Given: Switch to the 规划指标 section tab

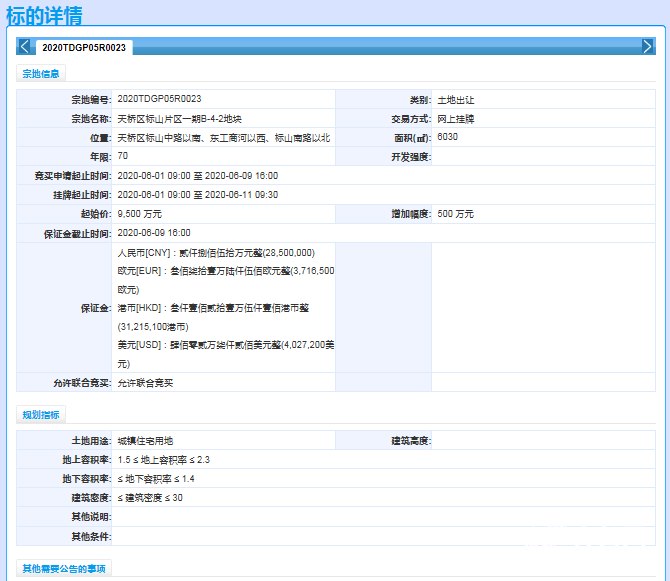Looking at the screenshot, I should (42, 415).
